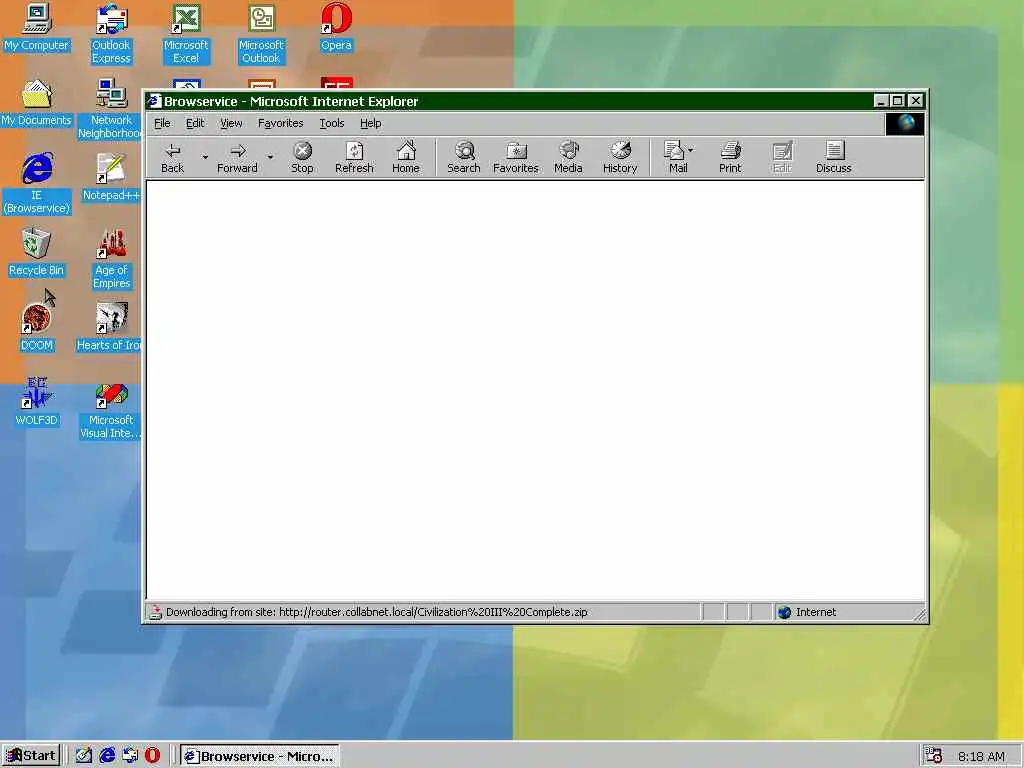Screen dimensions: 1024x768
Task: Click the system tray scheduler icon
Action: 933,756
